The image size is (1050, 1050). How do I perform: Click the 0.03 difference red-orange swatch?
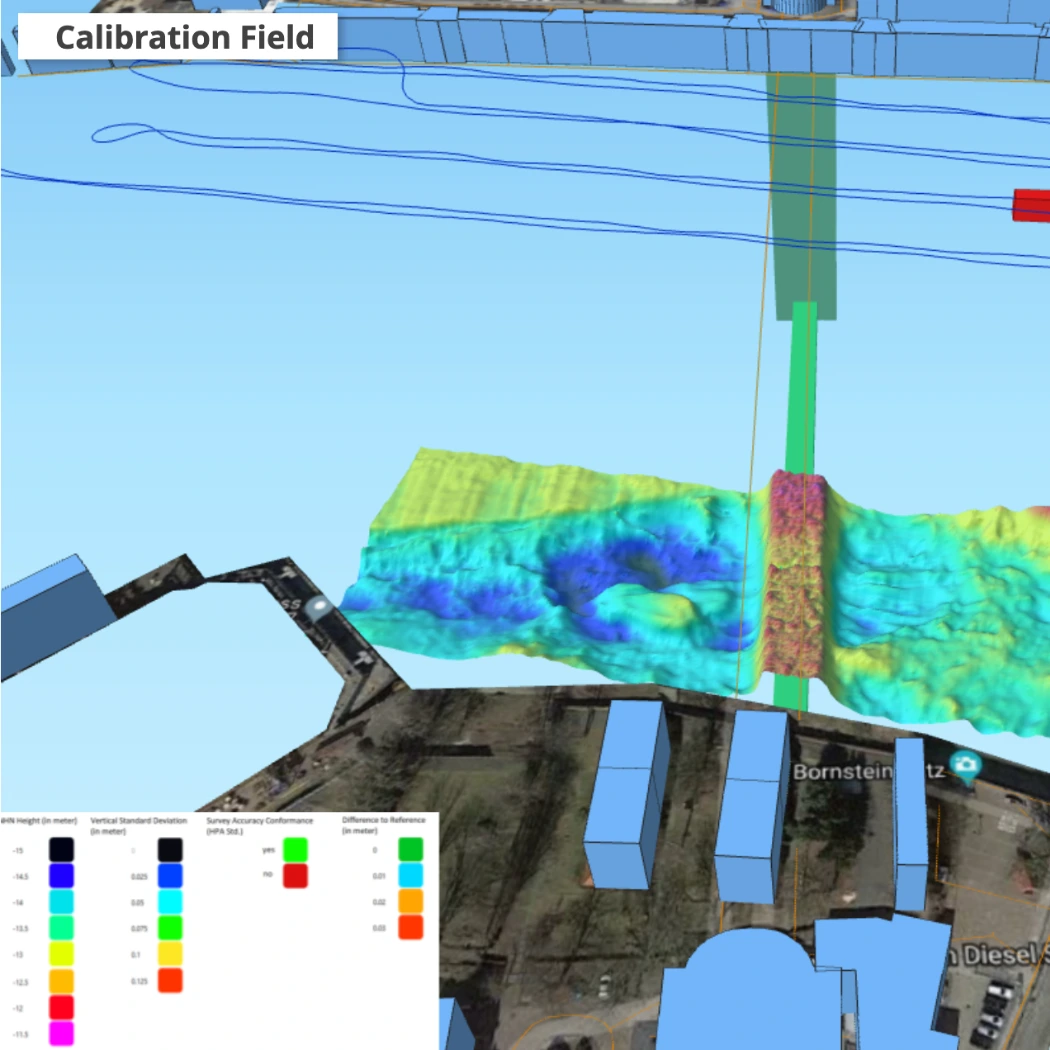pos(410,928)
